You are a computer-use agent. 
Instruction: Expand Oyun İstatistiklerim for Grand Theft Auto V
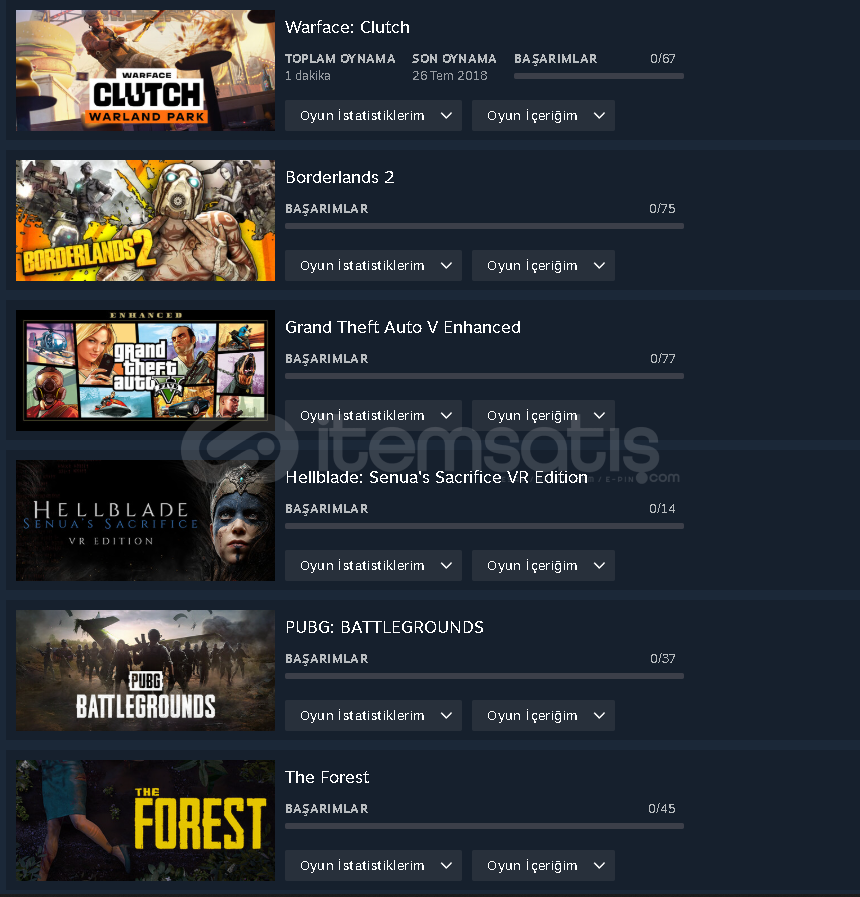pyautogui.click(x=373, y=415)
